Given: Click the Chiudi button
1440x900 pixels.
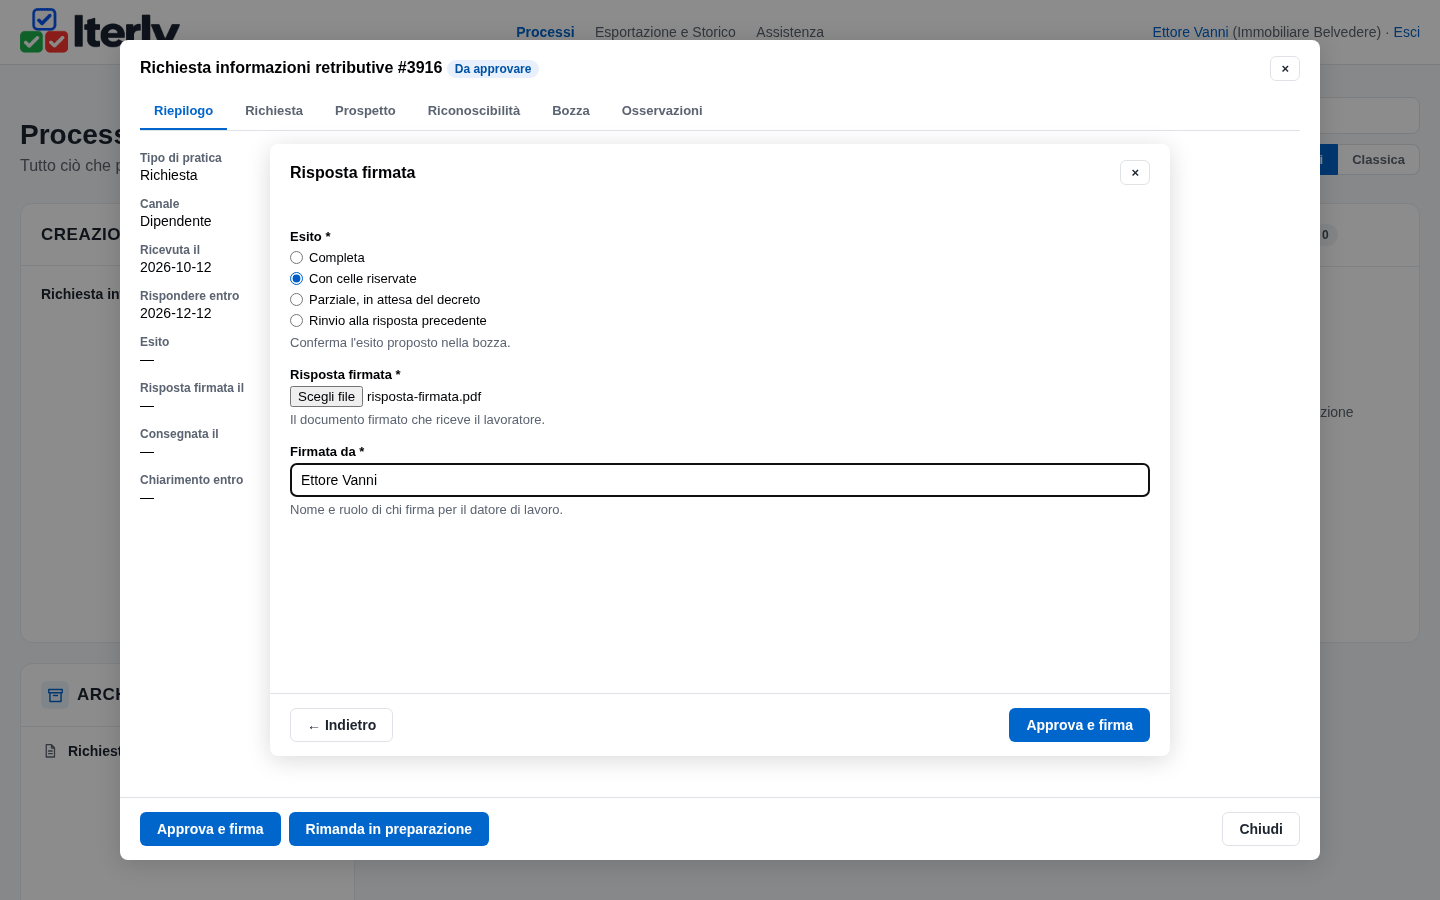Looking at the screenshot, I should 1261,829.
